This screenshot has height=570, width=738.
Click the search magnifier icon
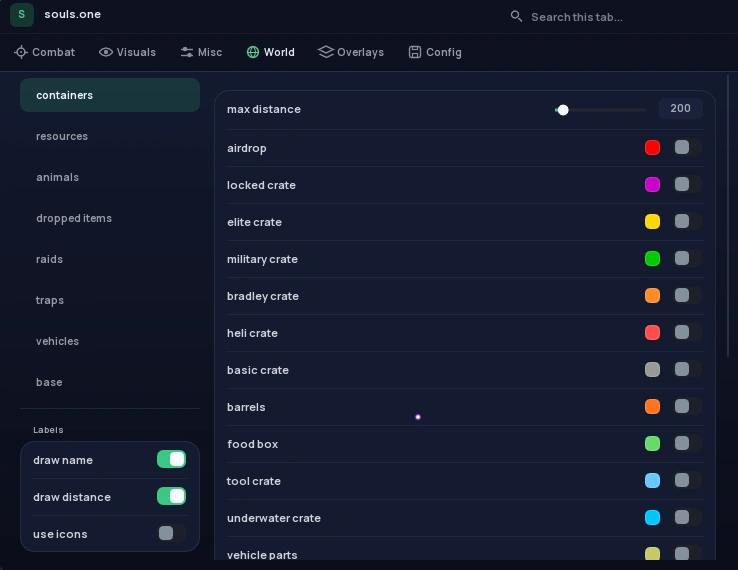(516, 17)
